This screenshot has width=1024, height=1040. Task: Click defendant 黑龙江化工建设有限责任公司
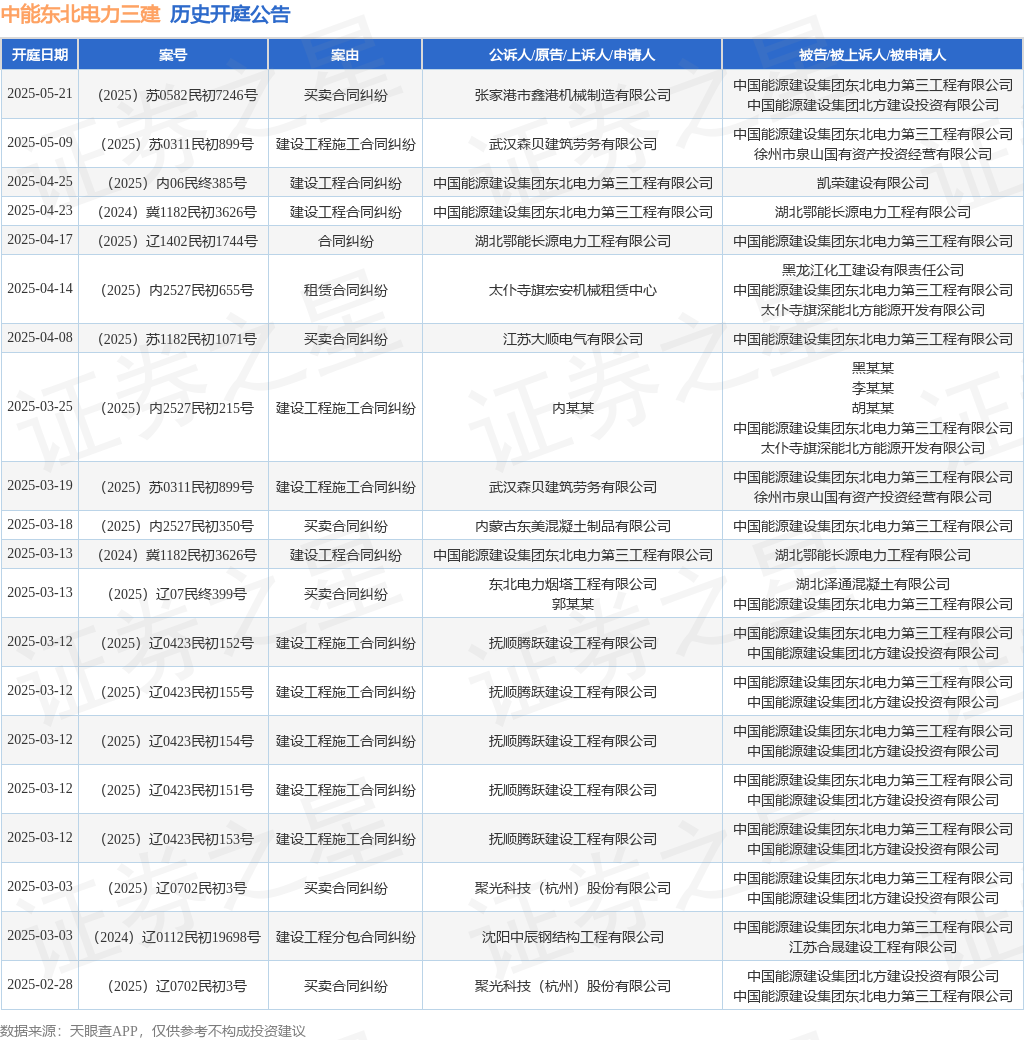873,270
